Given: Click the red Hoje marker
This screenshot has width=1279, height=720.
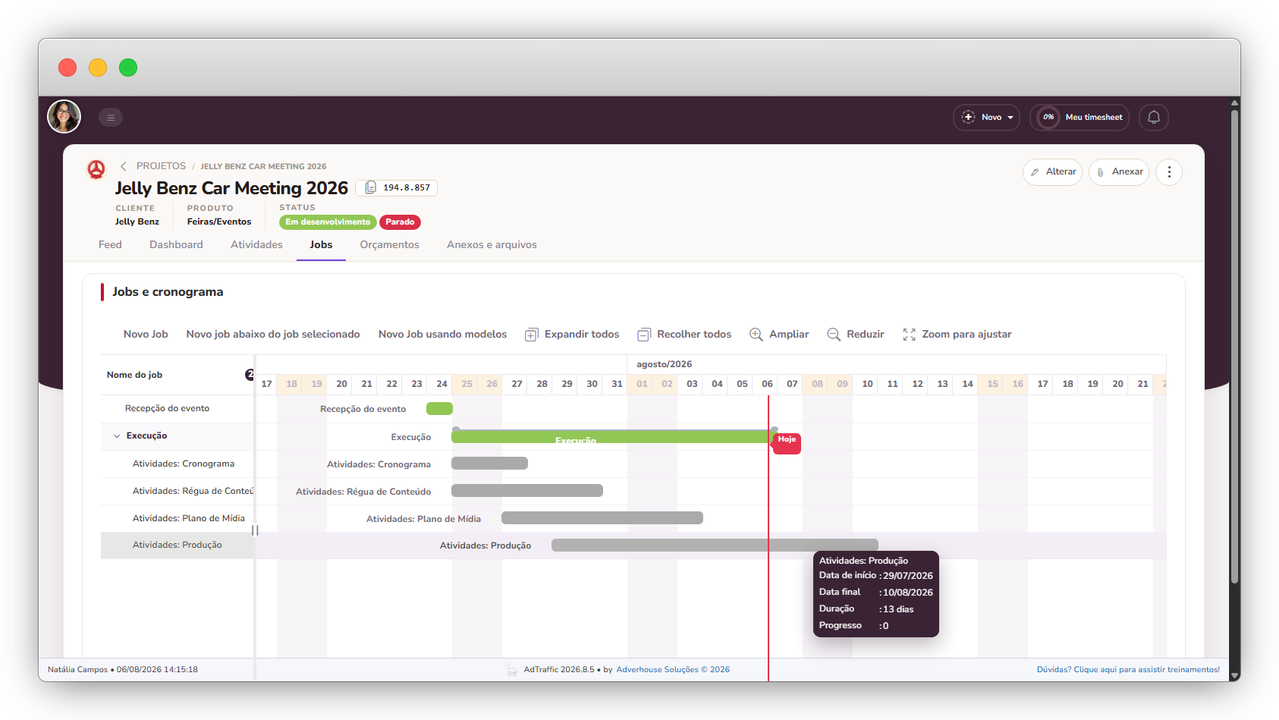Looking at the screenshot, I should click(787, 442).
